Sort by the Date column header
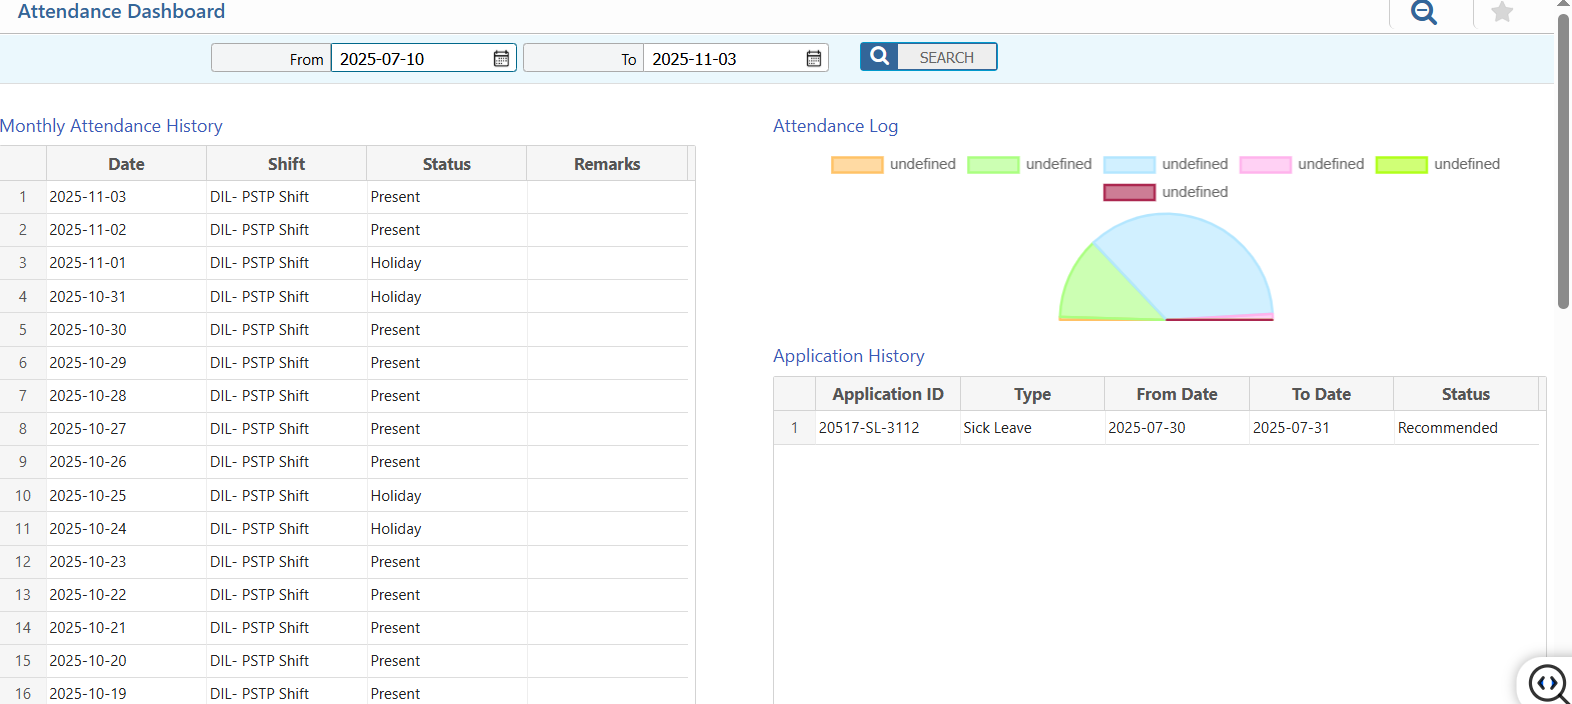Viewport: 1572px width, 704px height. tap(126, 164)
